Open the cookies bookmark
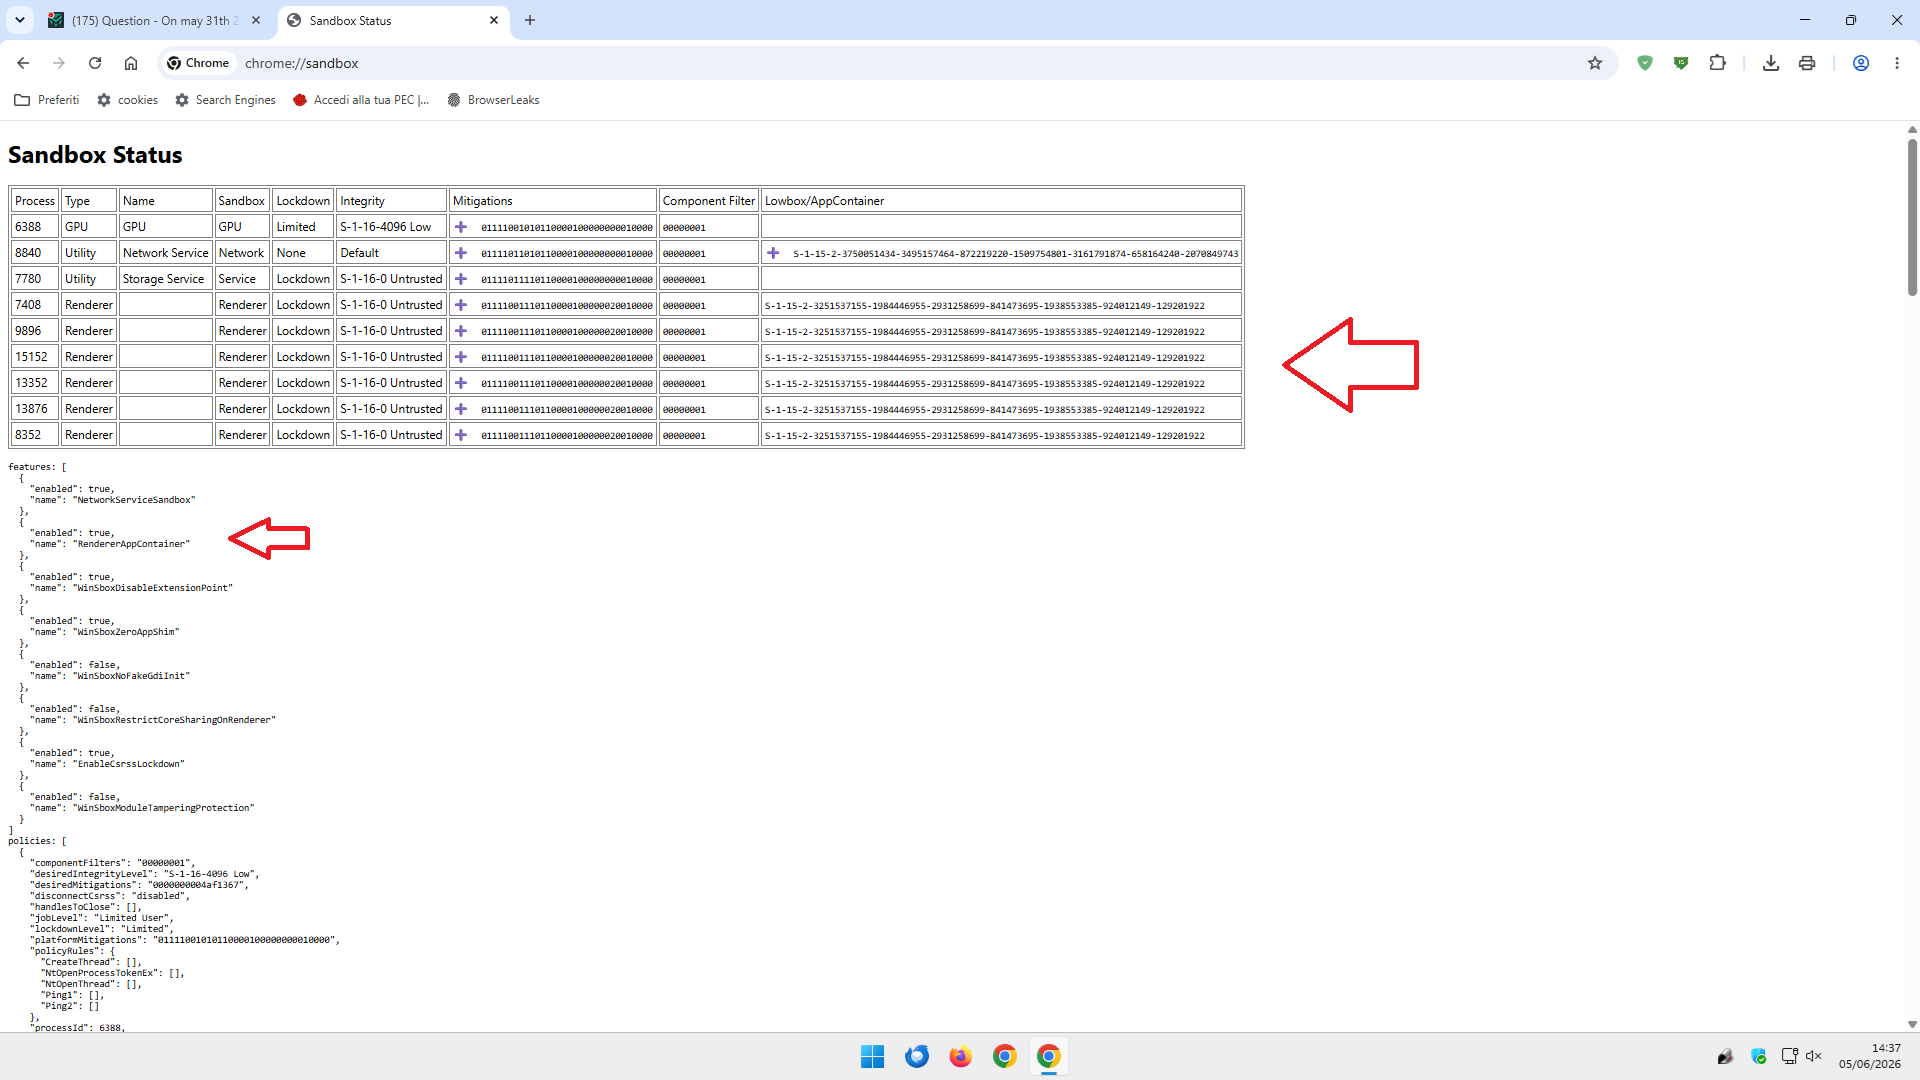Viewport: 1920px width, 1080px height. click(127, 100)
